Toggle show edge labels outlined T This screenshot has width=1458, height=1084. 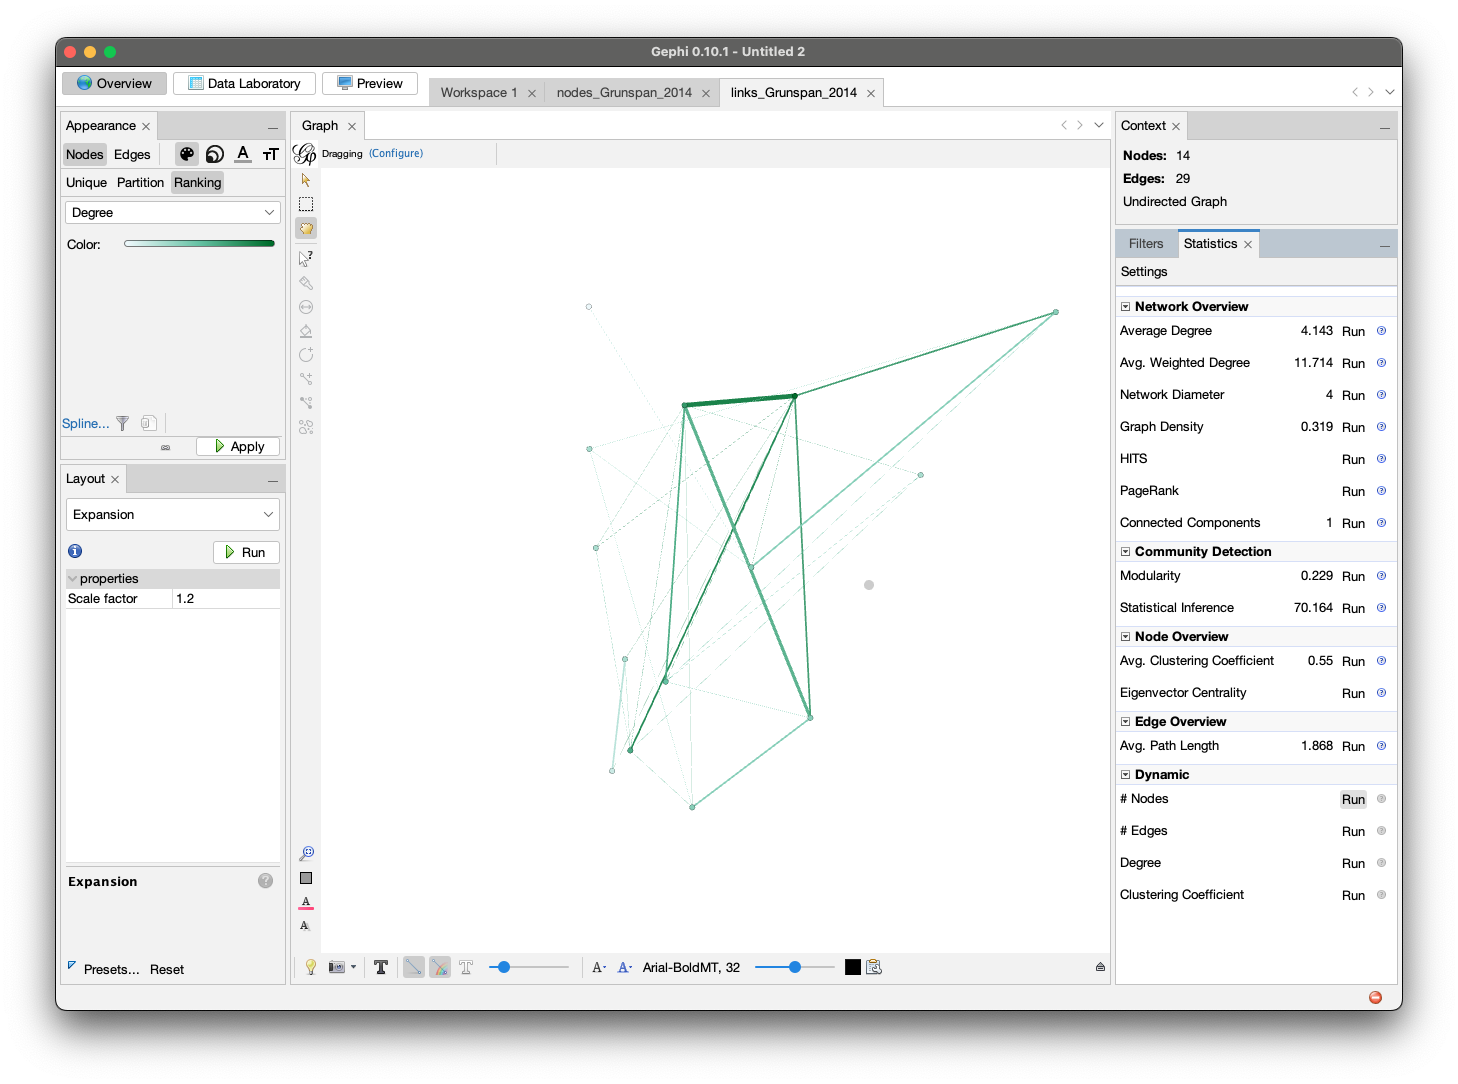pos(466,967)
